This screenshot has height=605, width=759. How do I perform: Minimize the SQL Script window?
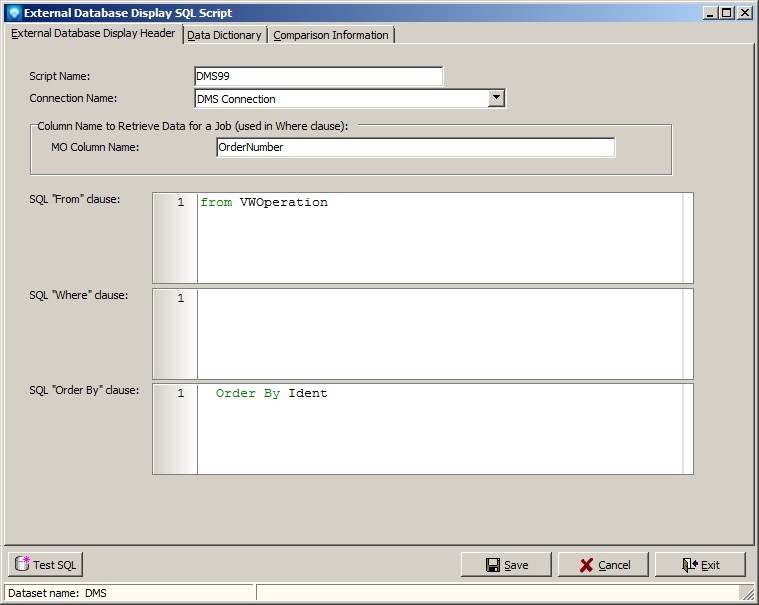tap(711, 13)
